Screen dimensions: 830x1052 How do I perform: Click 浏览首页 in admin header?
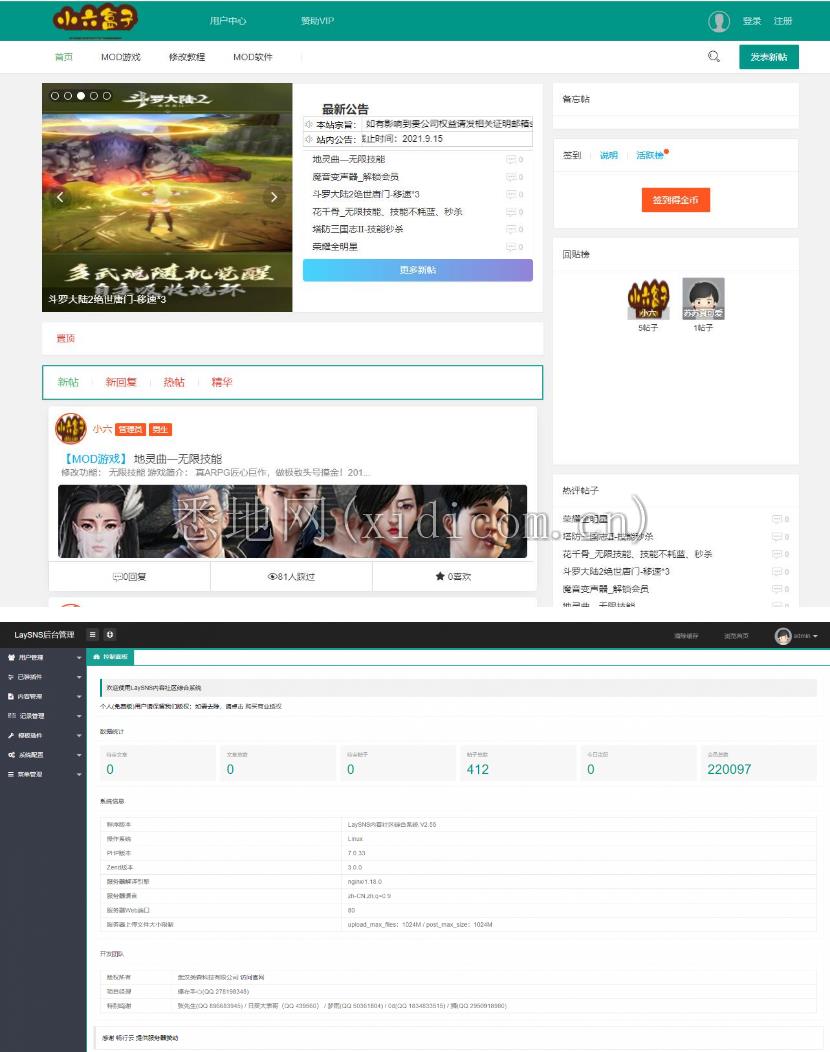click(736, 635)
